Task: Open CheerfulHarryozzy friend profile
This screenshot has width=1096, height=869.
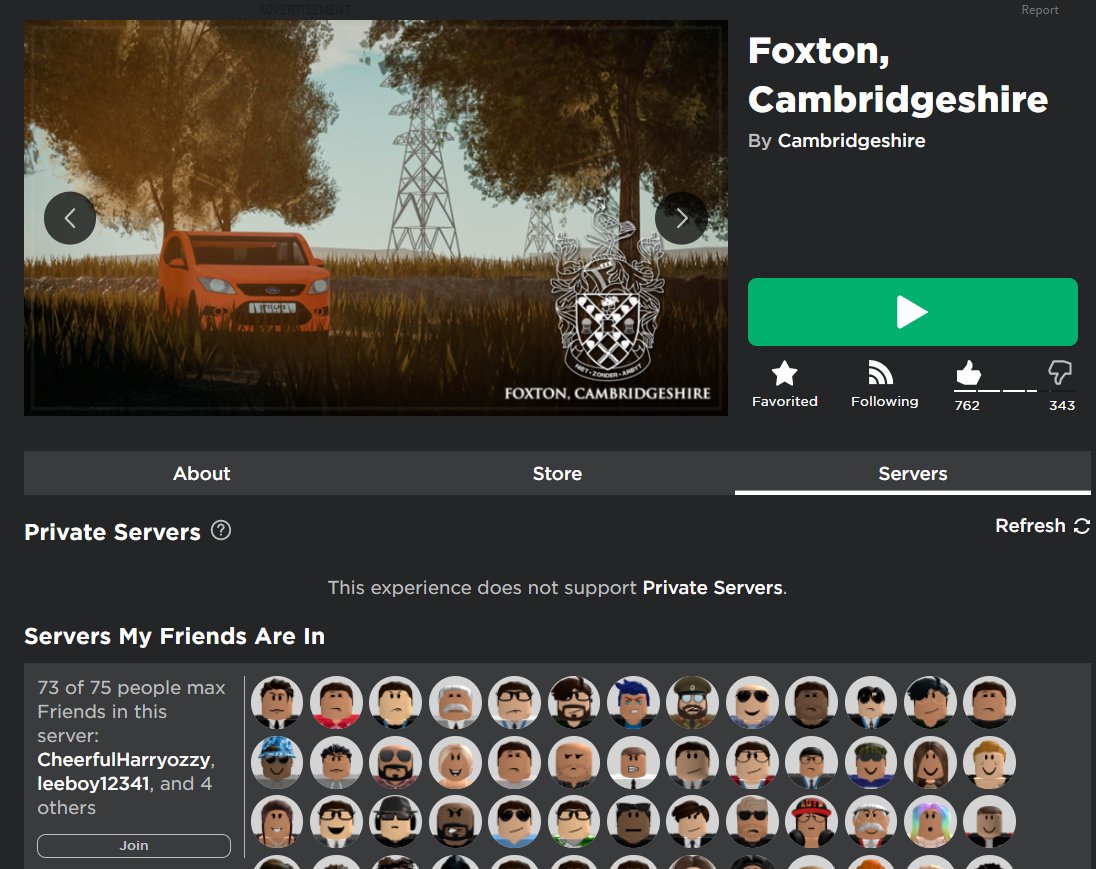Action: point(124,759)
